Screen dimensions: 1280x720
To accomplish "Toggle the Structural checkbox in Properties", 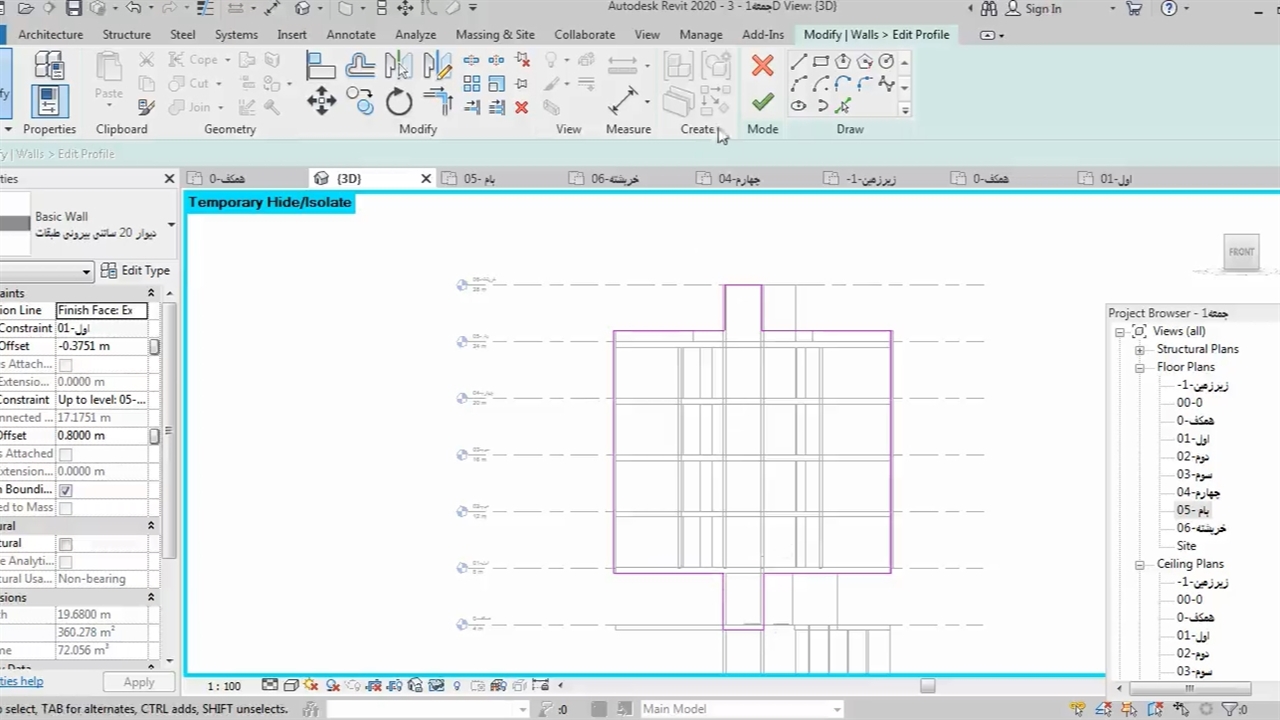I will click(x=66, y=544).
